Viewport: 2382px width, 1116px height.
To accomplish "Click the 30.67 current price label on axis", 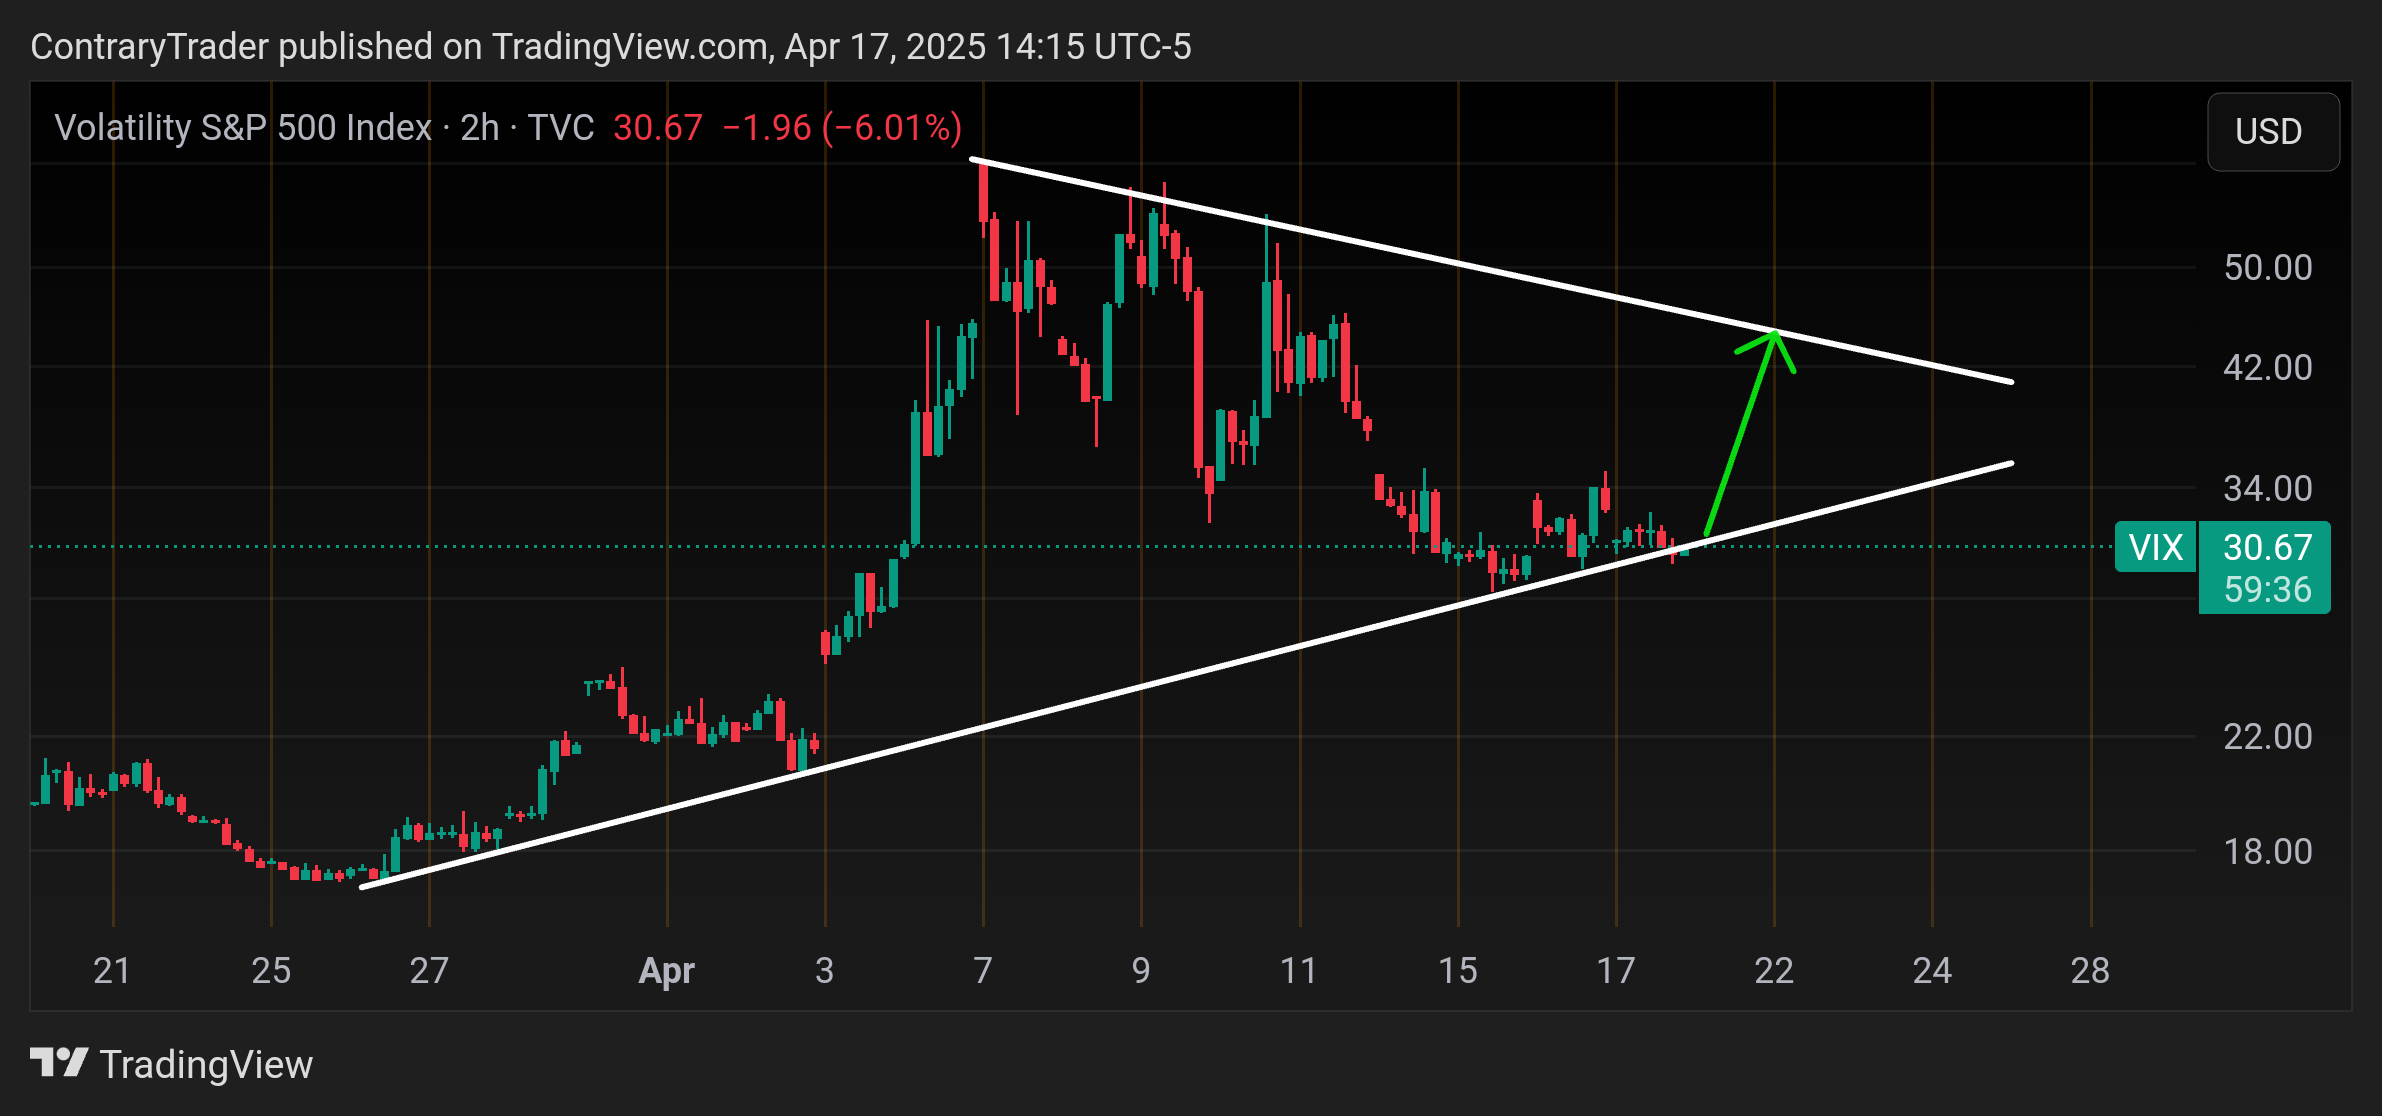I will [2267, 546].
